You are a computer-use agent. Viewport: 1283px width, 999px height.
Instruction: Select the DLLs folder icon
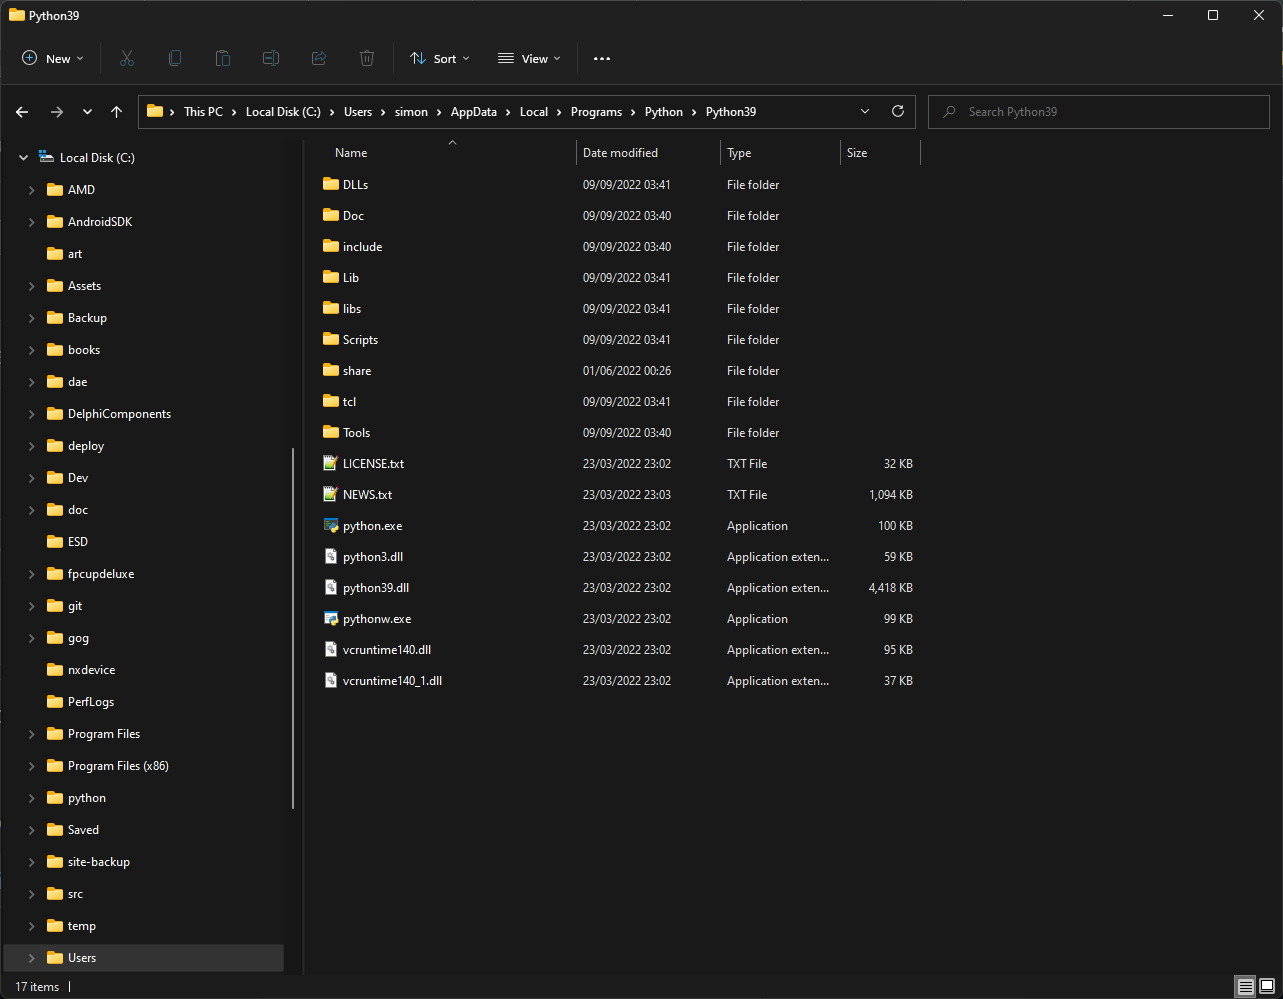(x=332, y=185)
